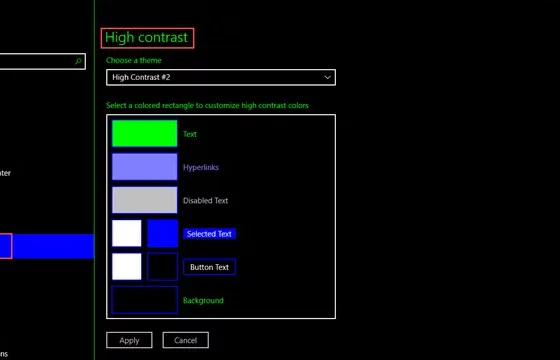Pick the black Button Text background swatch
560x360 pixels.
tap(162, 267)
